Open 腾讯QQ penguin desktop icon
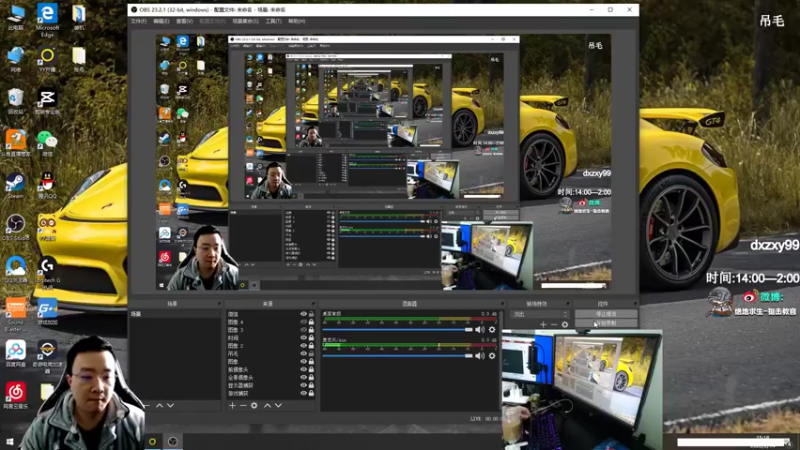 (x=47, y=186)
